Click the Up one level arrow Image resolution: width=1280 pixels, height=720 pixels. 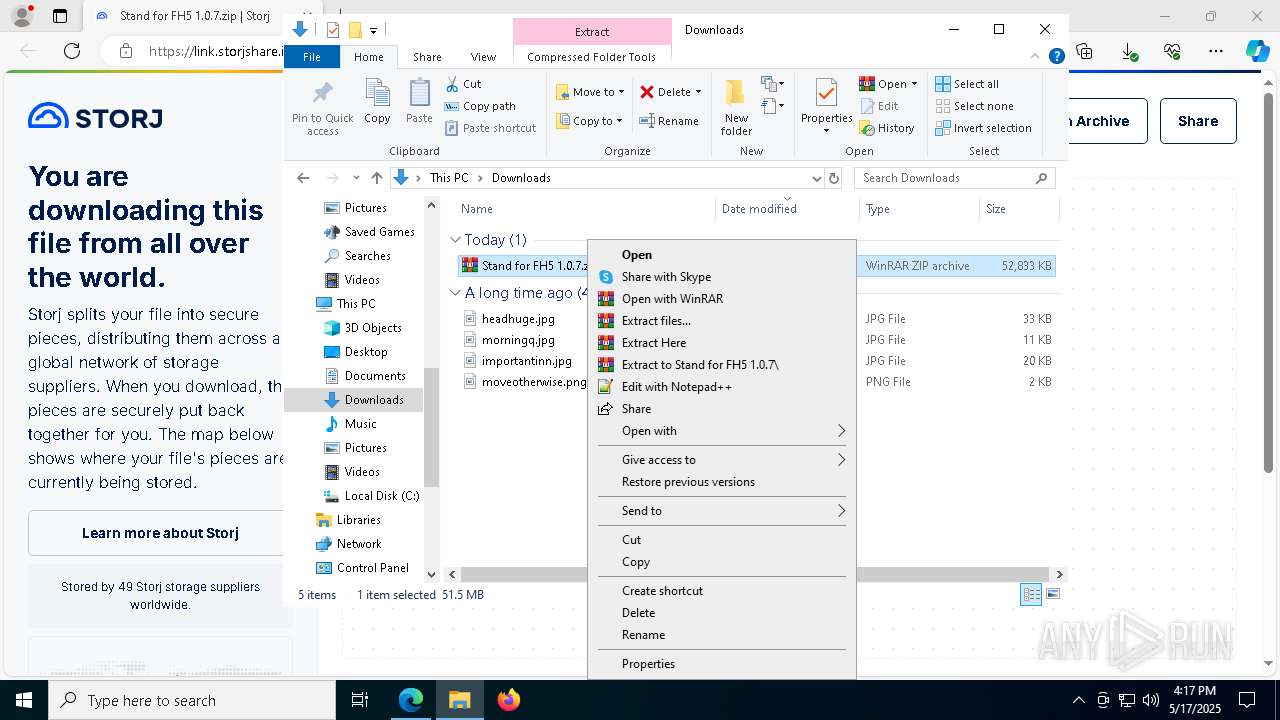pyautogui.click(x=376, y=178)
